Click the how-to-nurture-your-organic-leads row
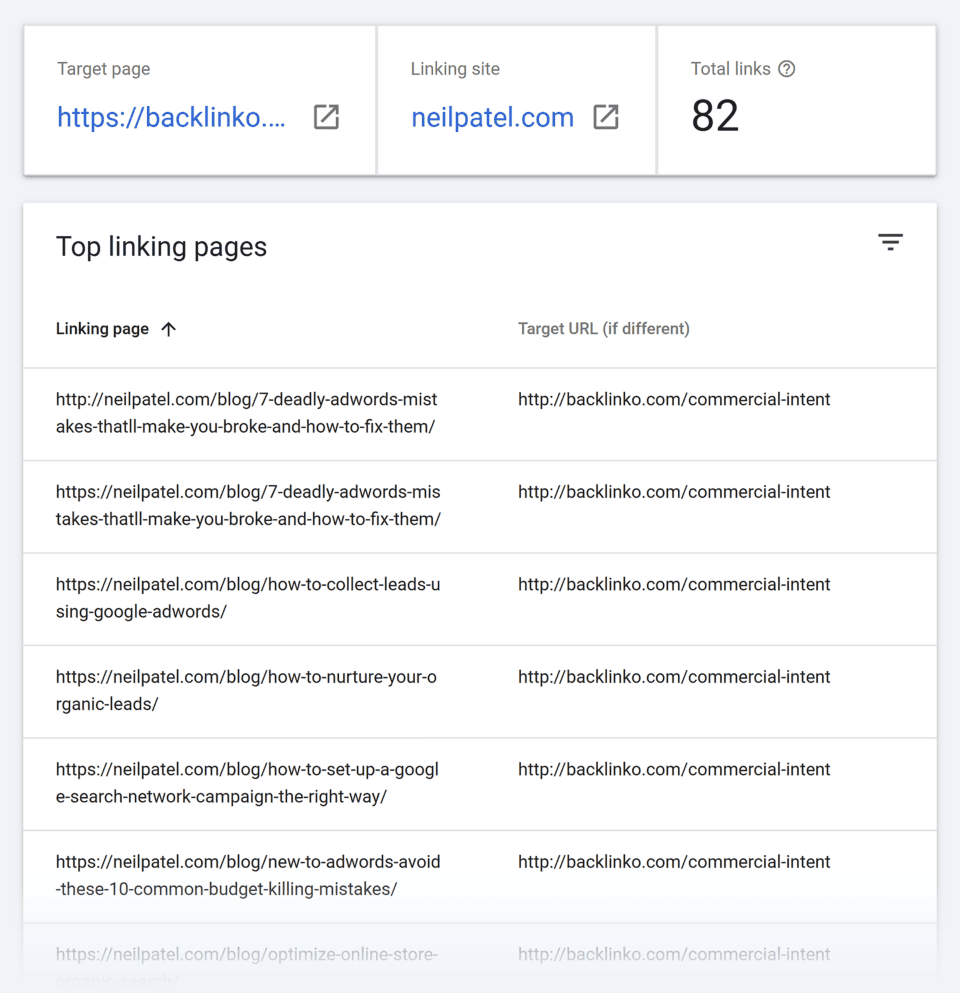The height and width of the screenshot is (993, 960). (x=246, y=690)
